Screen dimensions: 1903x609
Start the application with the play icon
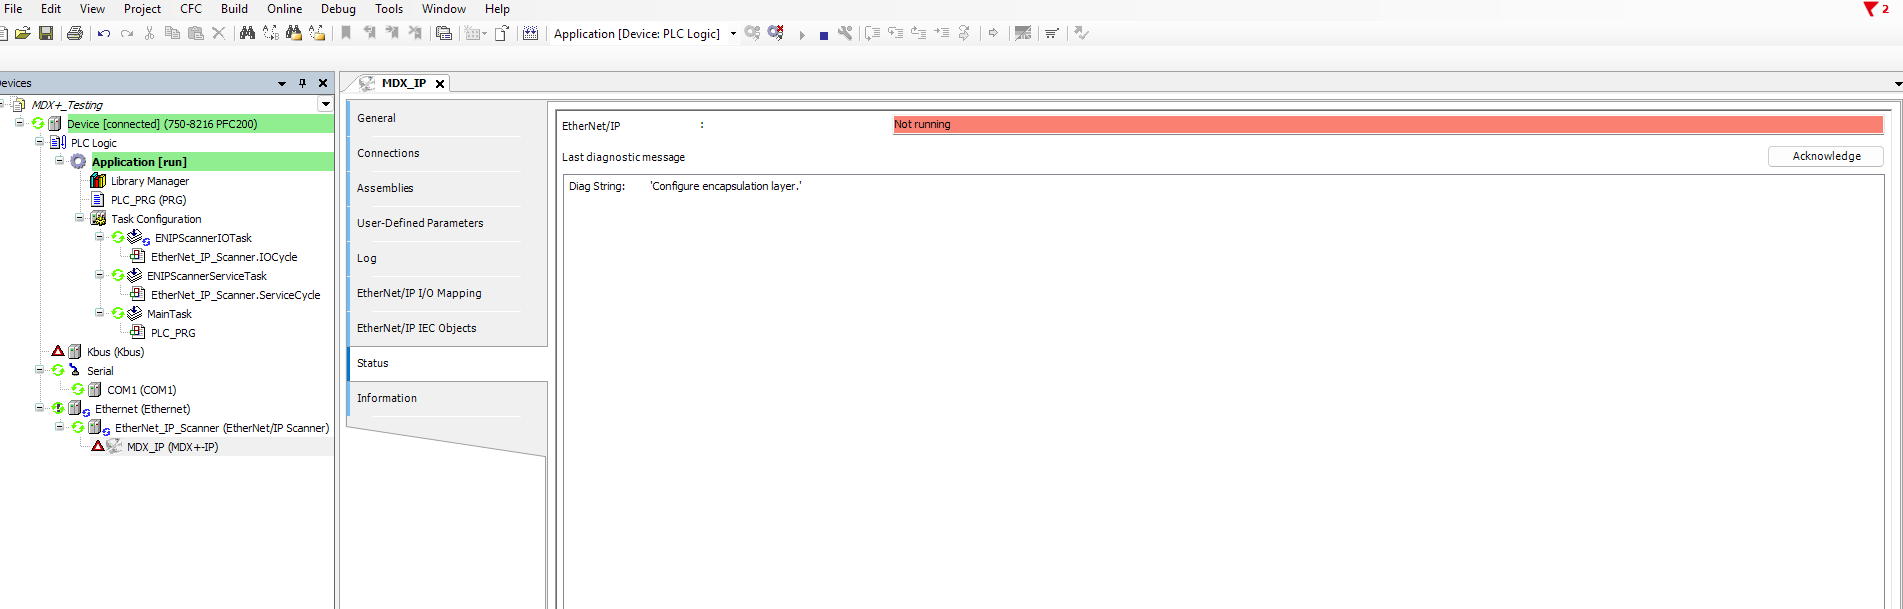802,34
